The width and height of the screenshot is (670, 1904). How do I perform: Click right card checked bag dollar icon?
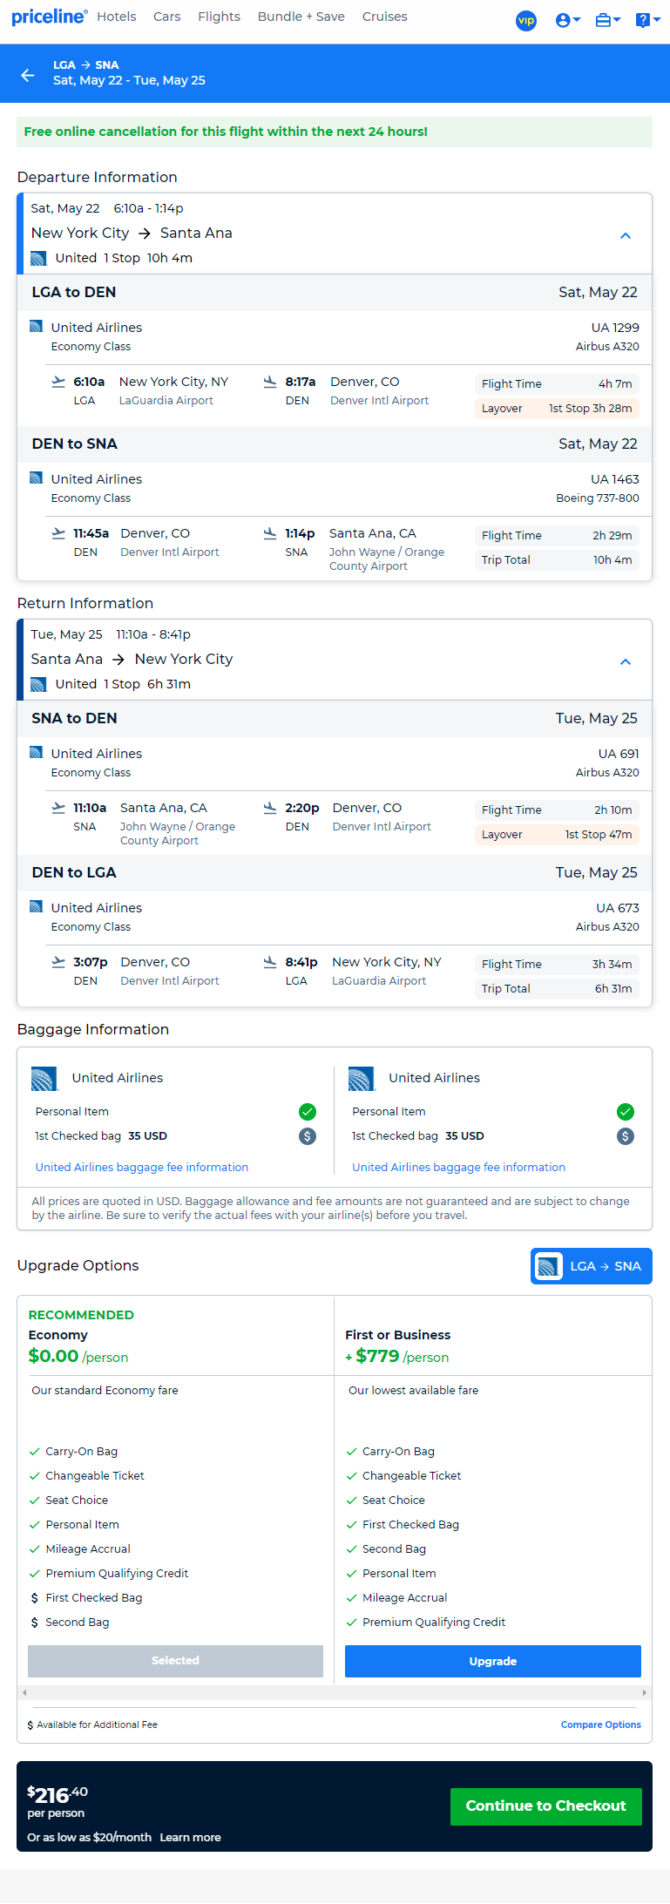(x=625, y=1136)
